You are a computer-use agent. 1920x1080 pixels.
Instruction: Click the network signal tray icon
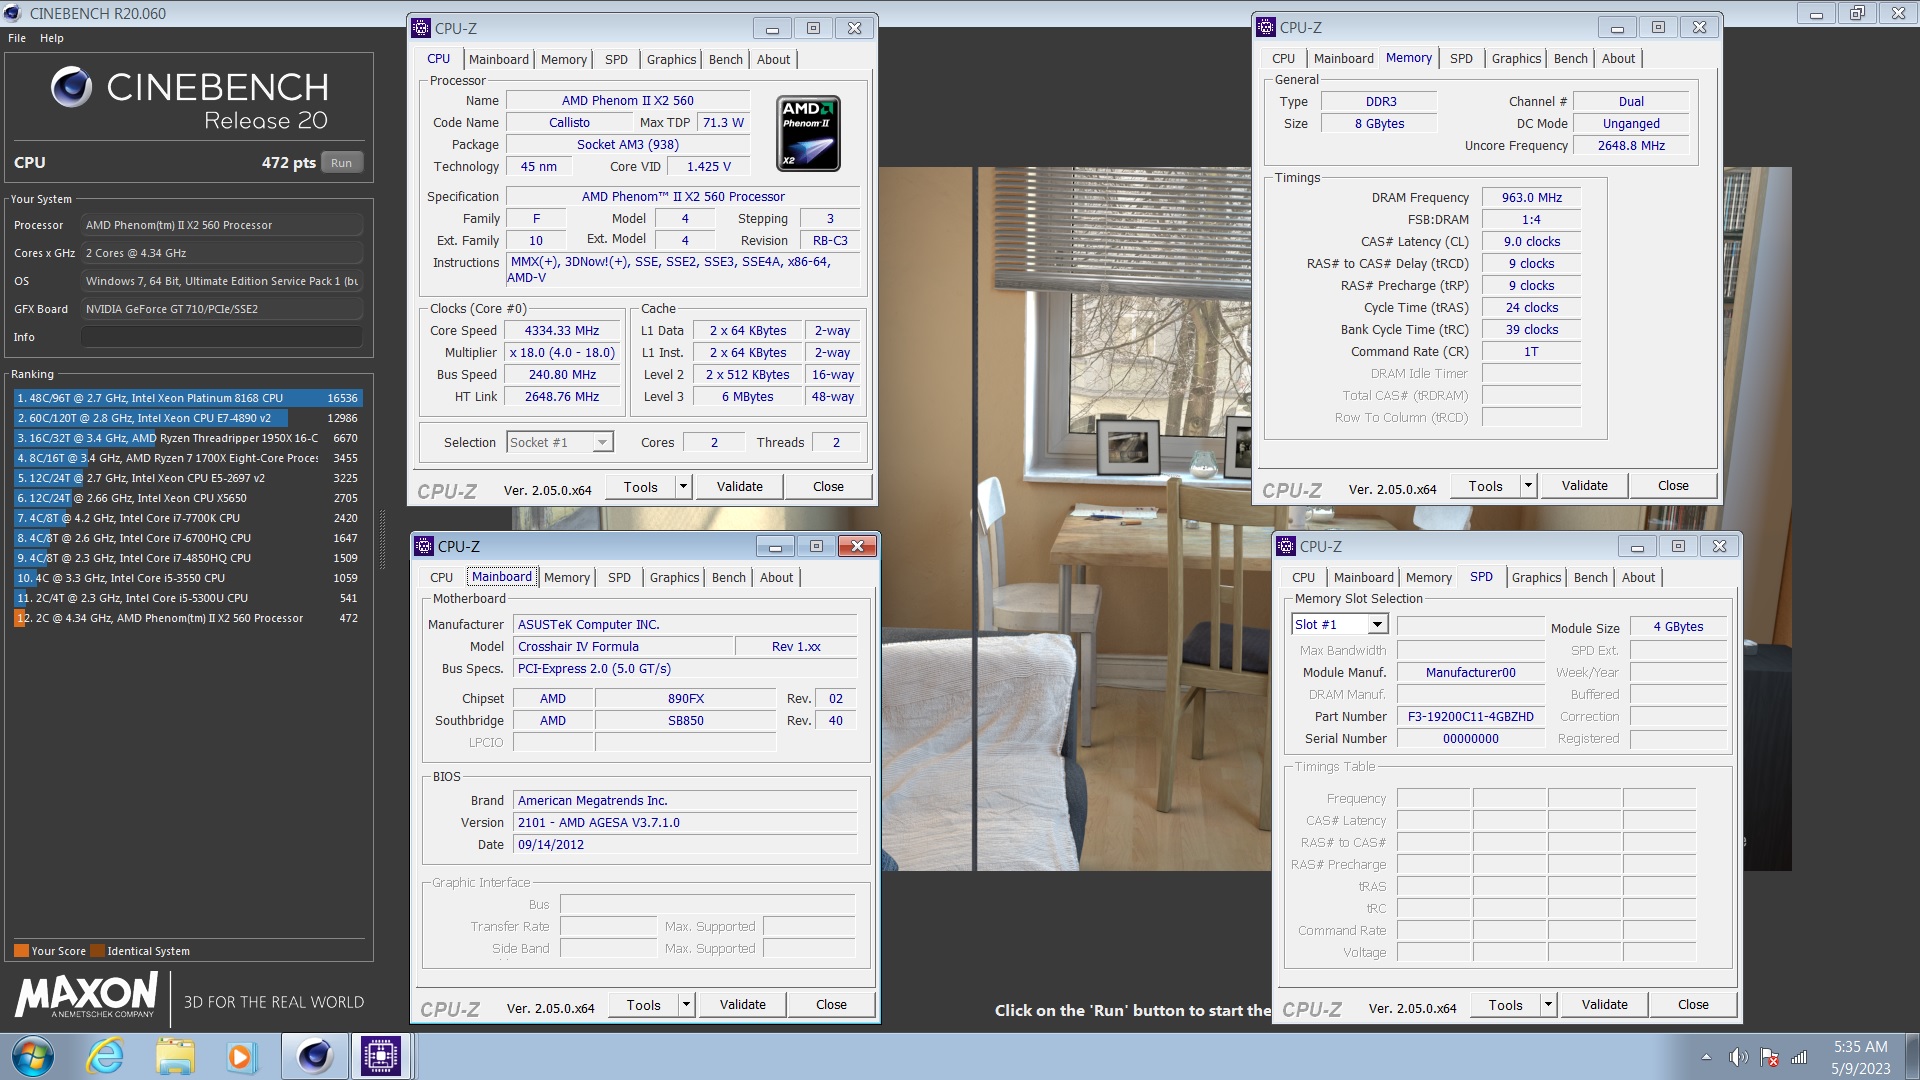pyautogui.click(x=1799, y=1057)
